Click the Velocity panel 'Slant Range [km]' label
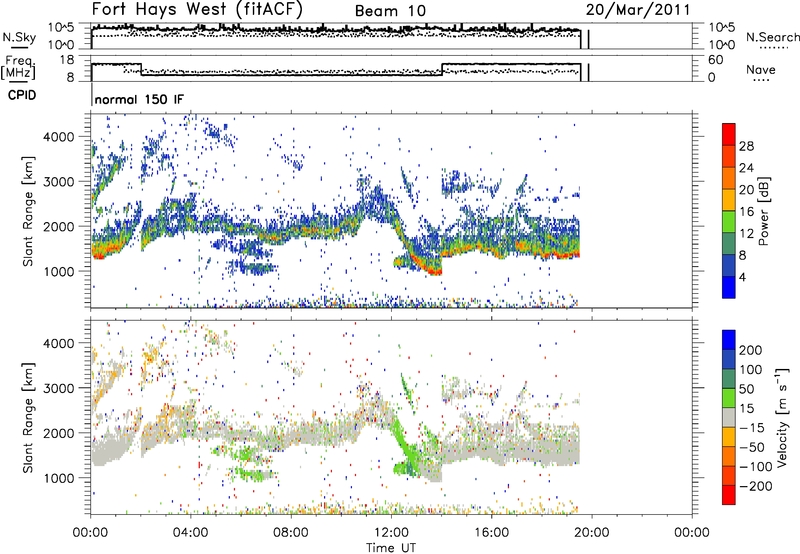This screenshot has height=554, width=800. (x=29, y=418)
